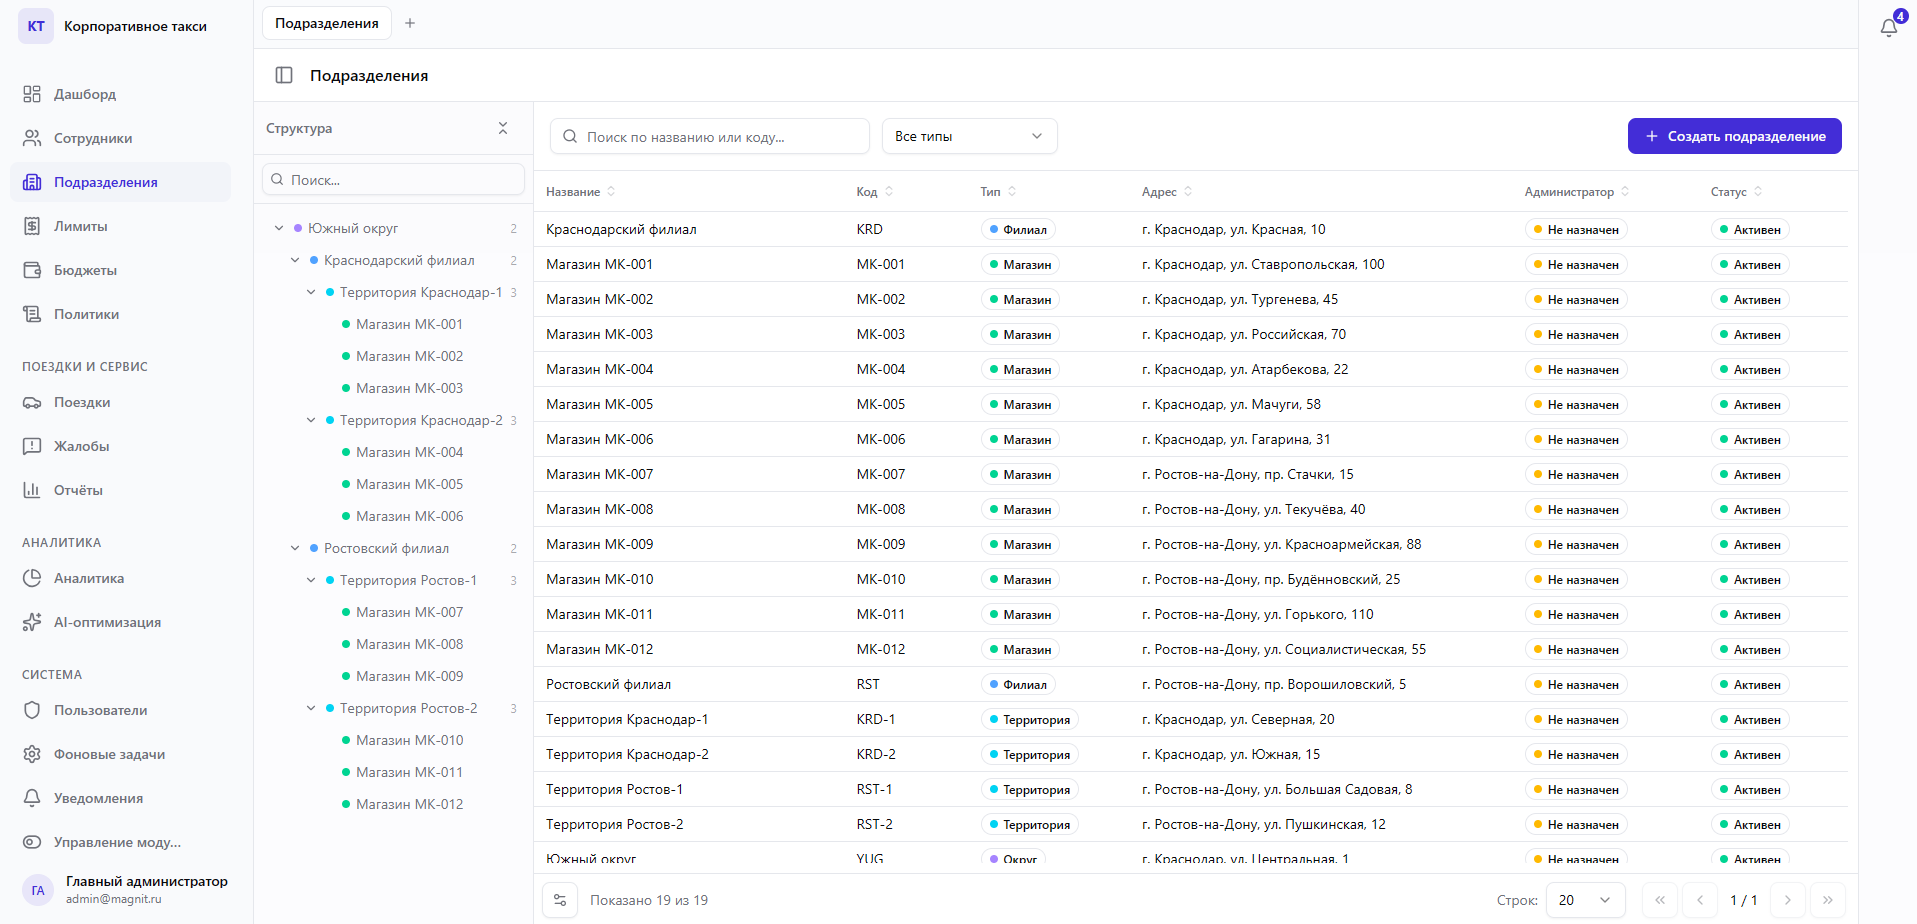Add a new tab with plus icon
The image size is (1917, 924).
point(410,23)
